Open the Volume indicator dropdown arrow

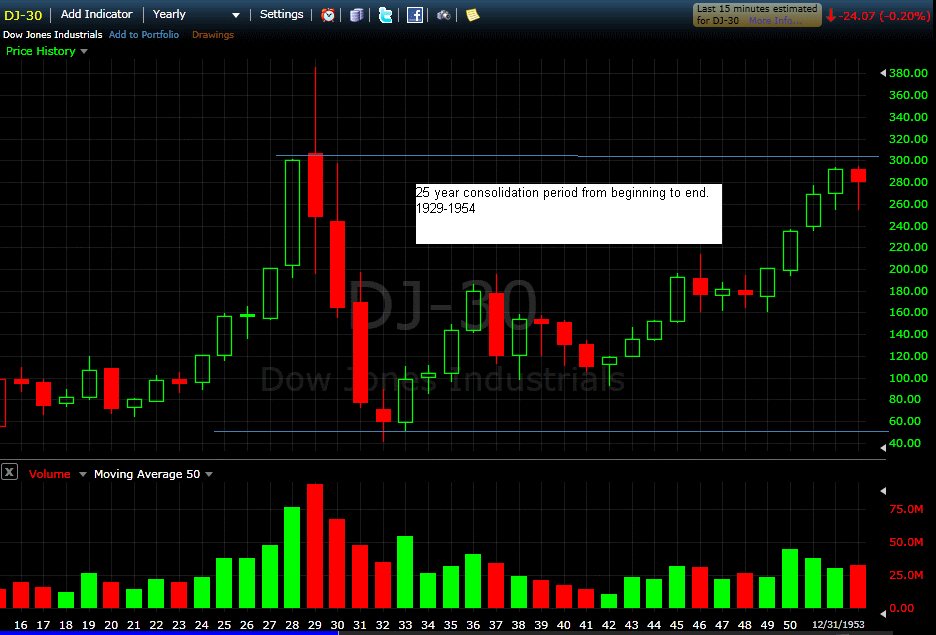82,474
